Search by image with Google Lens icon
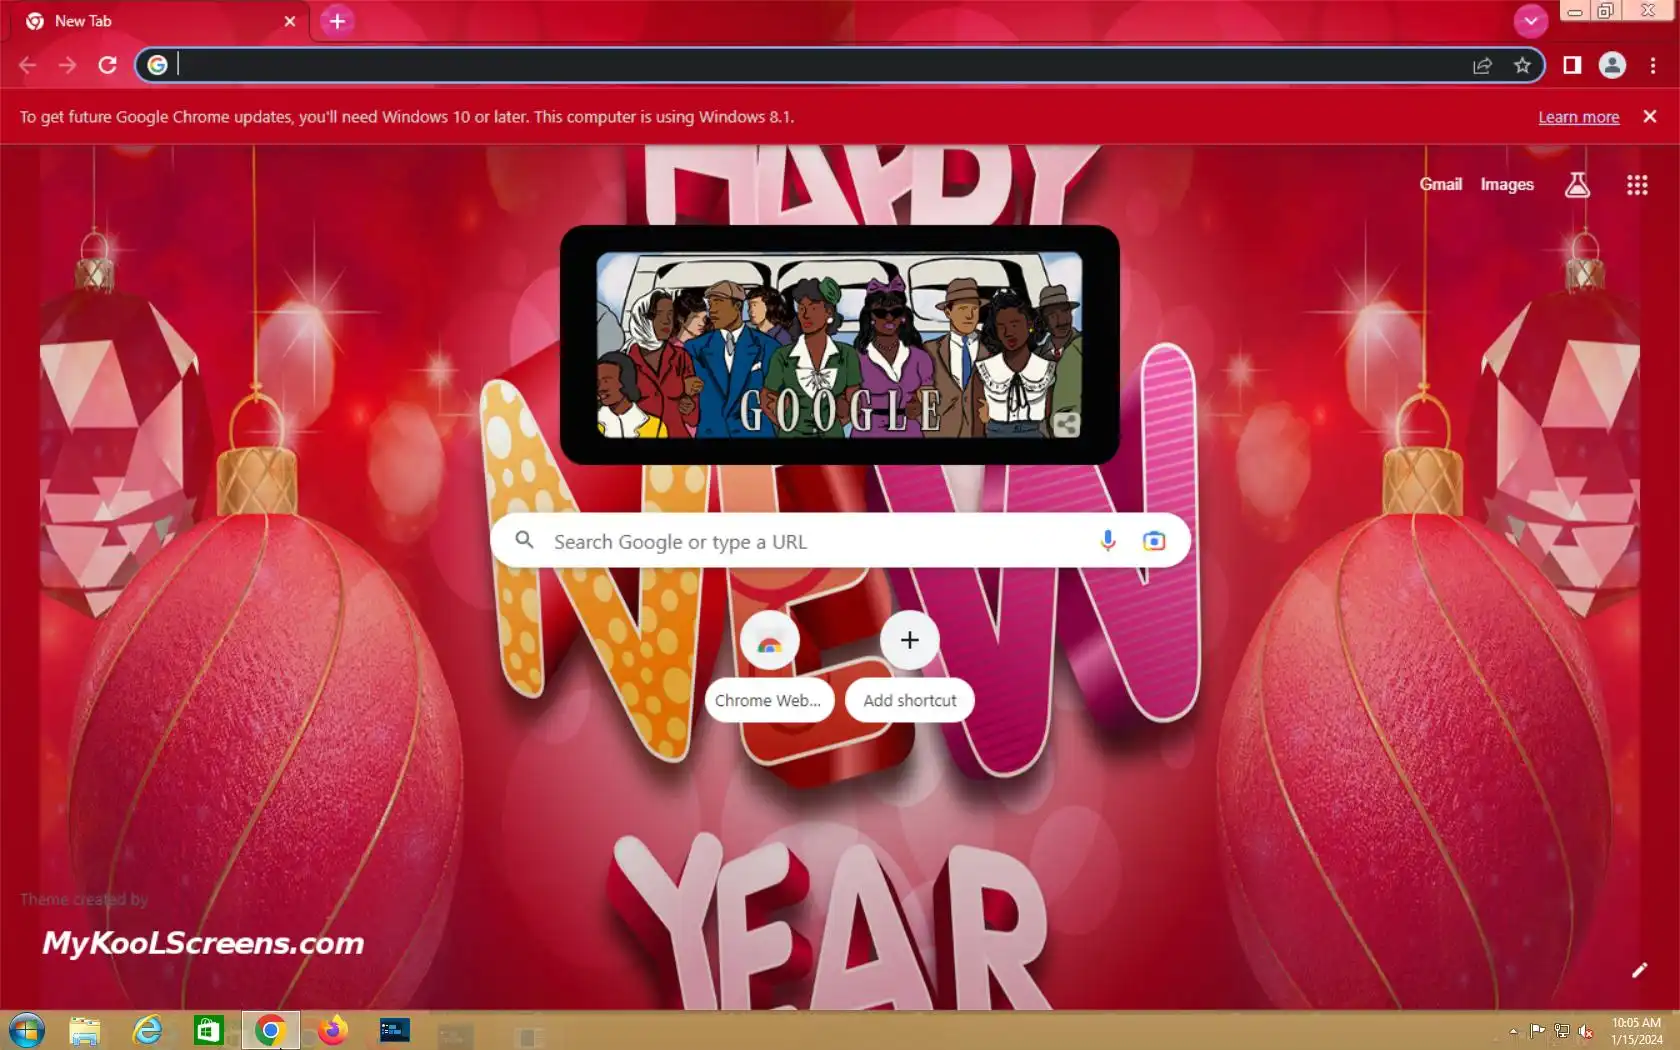Viewport: 1680px width, 1050px height. click(x=1154, y=541)
